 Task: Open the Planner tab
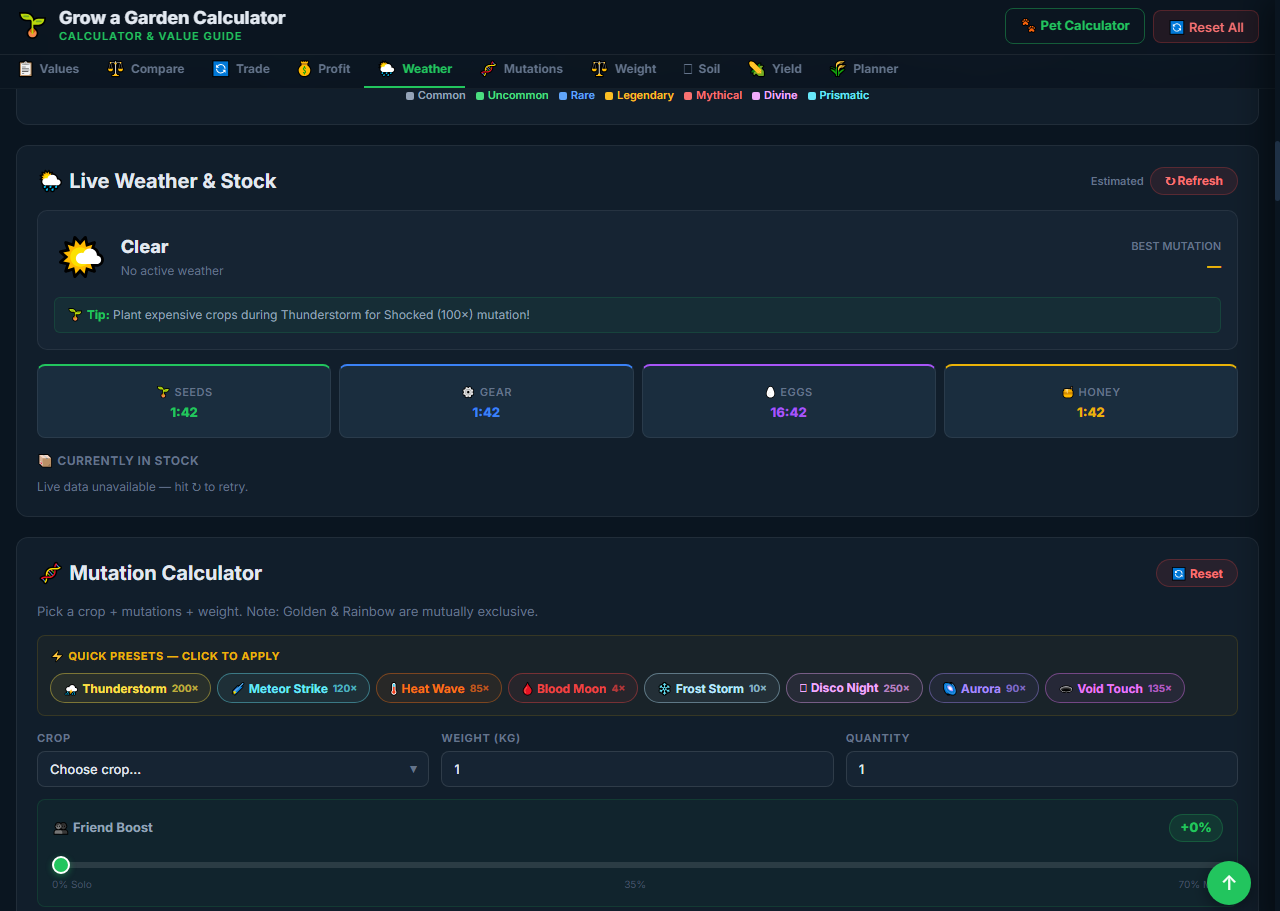[x=864, y=69]
